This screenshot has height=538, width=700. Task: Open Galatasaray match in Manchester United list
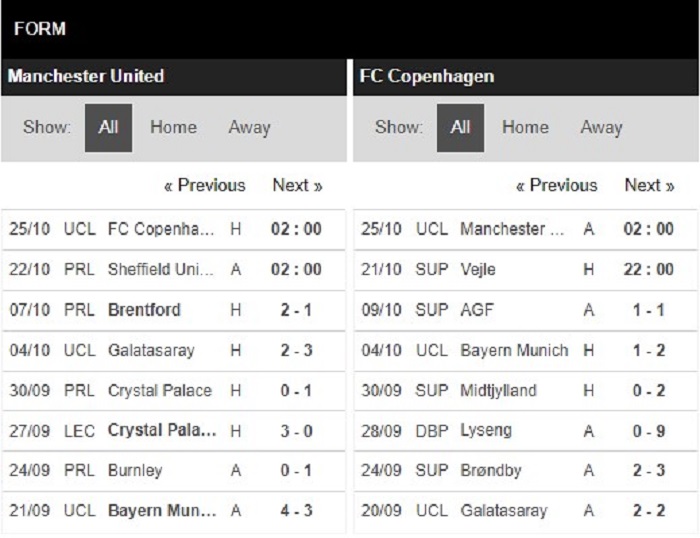tap(151, 351)
